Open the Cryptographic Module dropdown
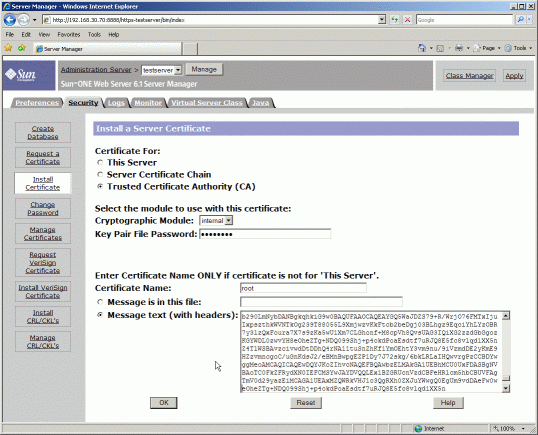This screenshot has width=538, height=435. (216, 221)
